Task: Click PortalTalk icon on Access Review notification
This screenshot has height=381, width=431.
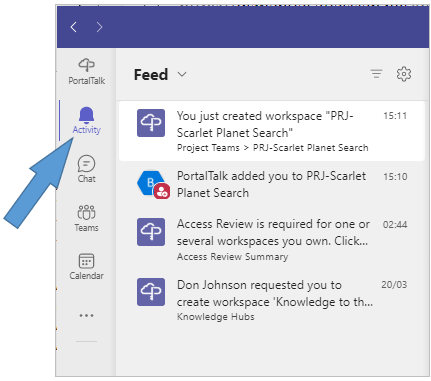Action: point(151,232)
